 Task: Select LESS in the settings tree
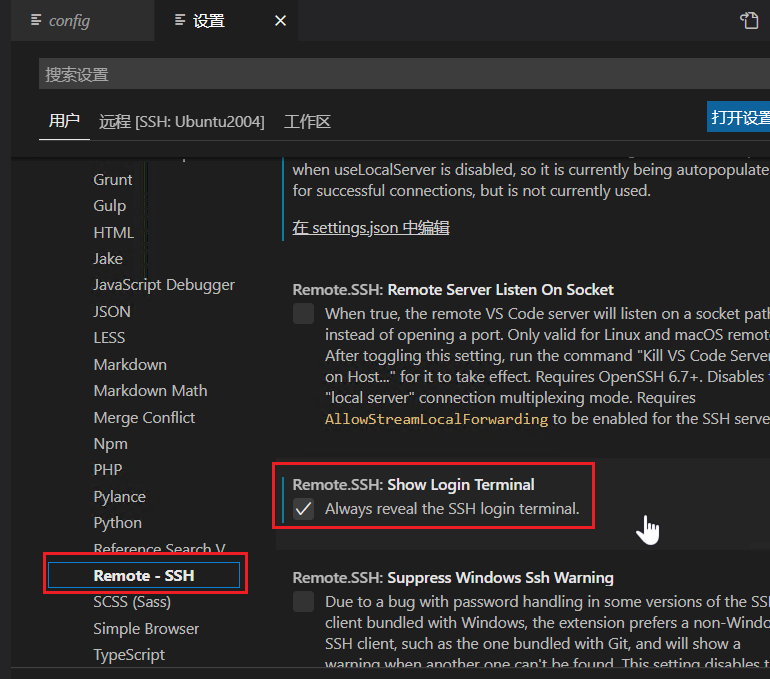pyautogui.click(x=109, y=338)
